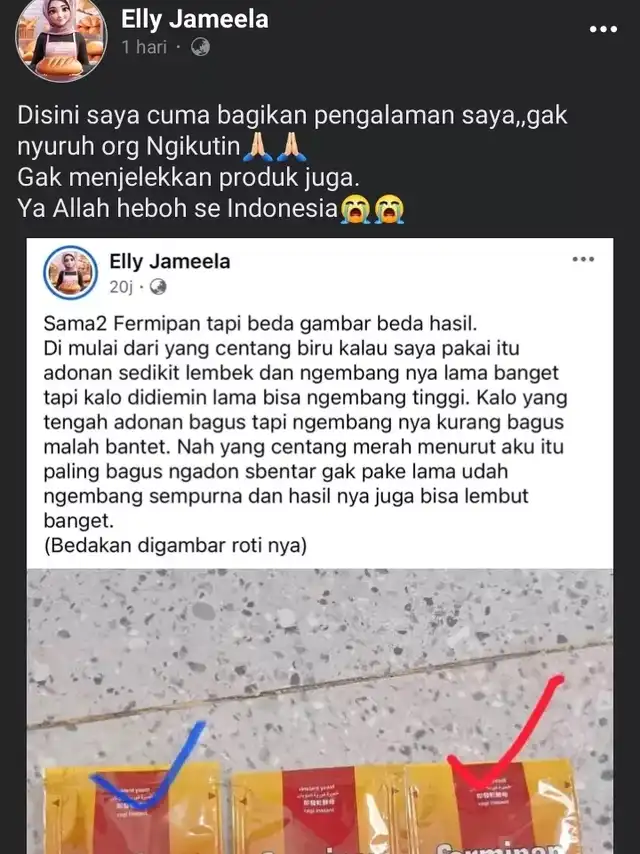Open the shared post's small profile avatar

click(71, 272)
